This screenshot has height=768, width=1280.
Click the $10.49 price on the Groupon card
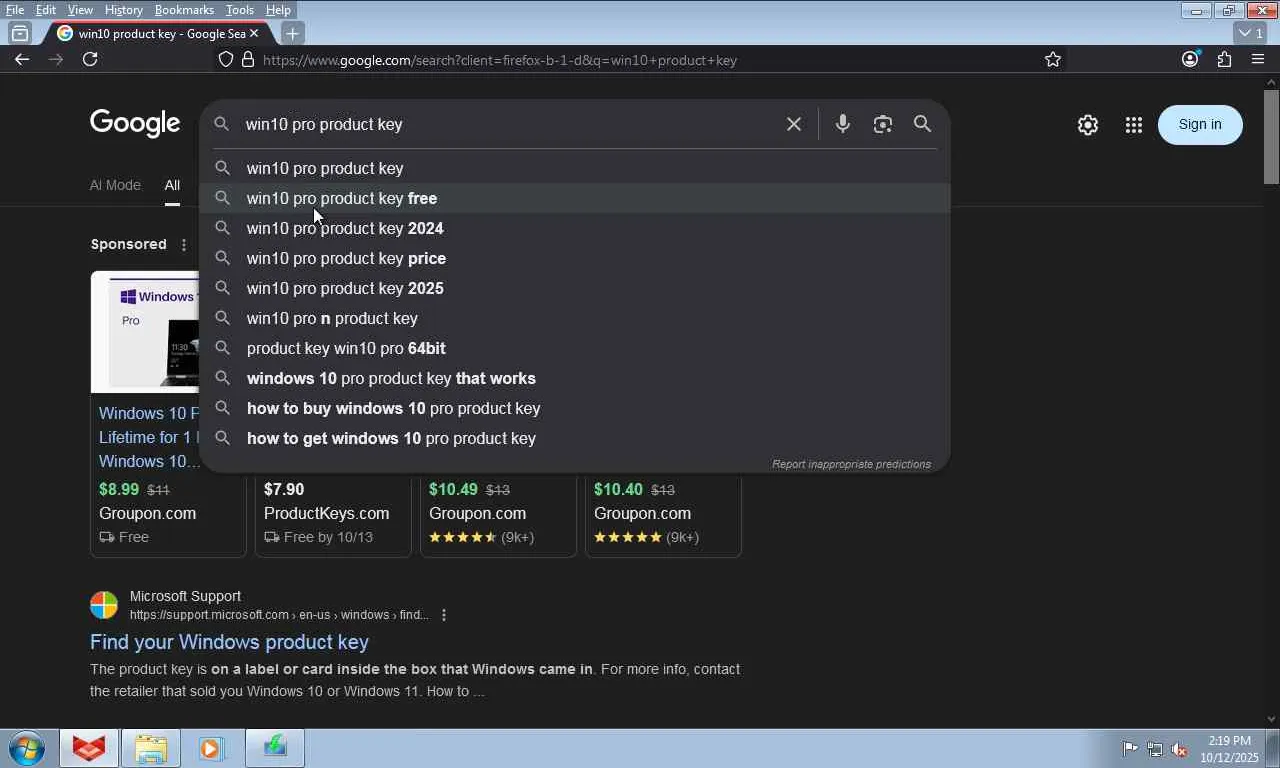(454, 489)
